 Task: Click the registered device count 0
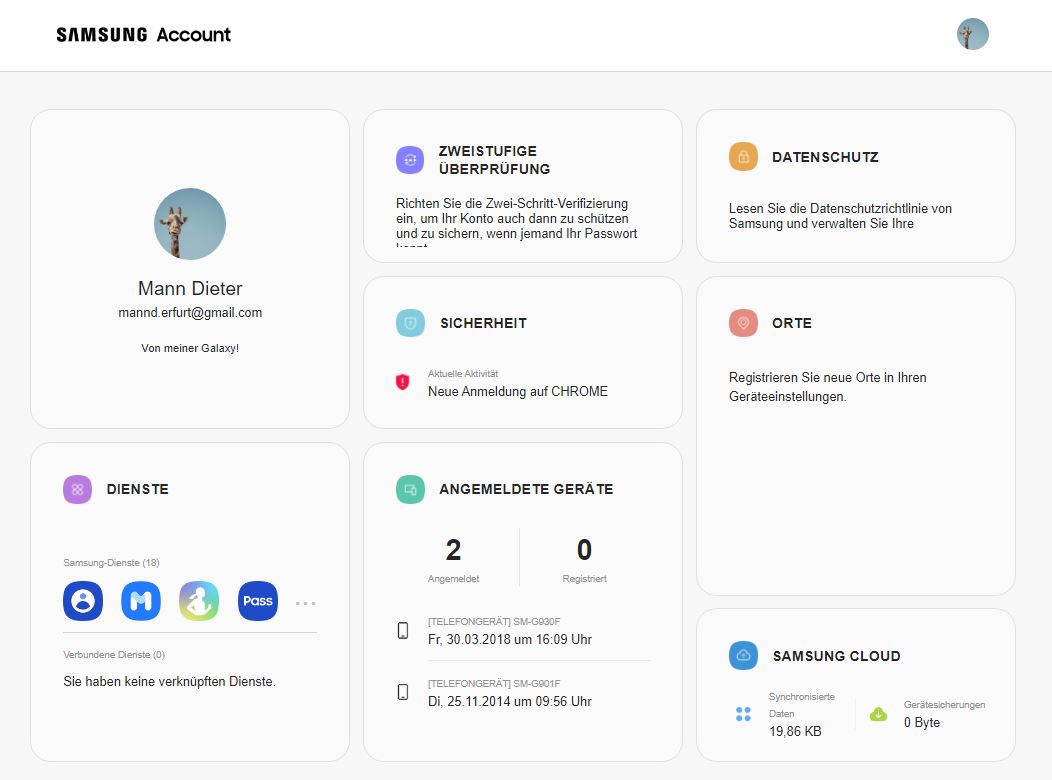click(x=584, y=550)
